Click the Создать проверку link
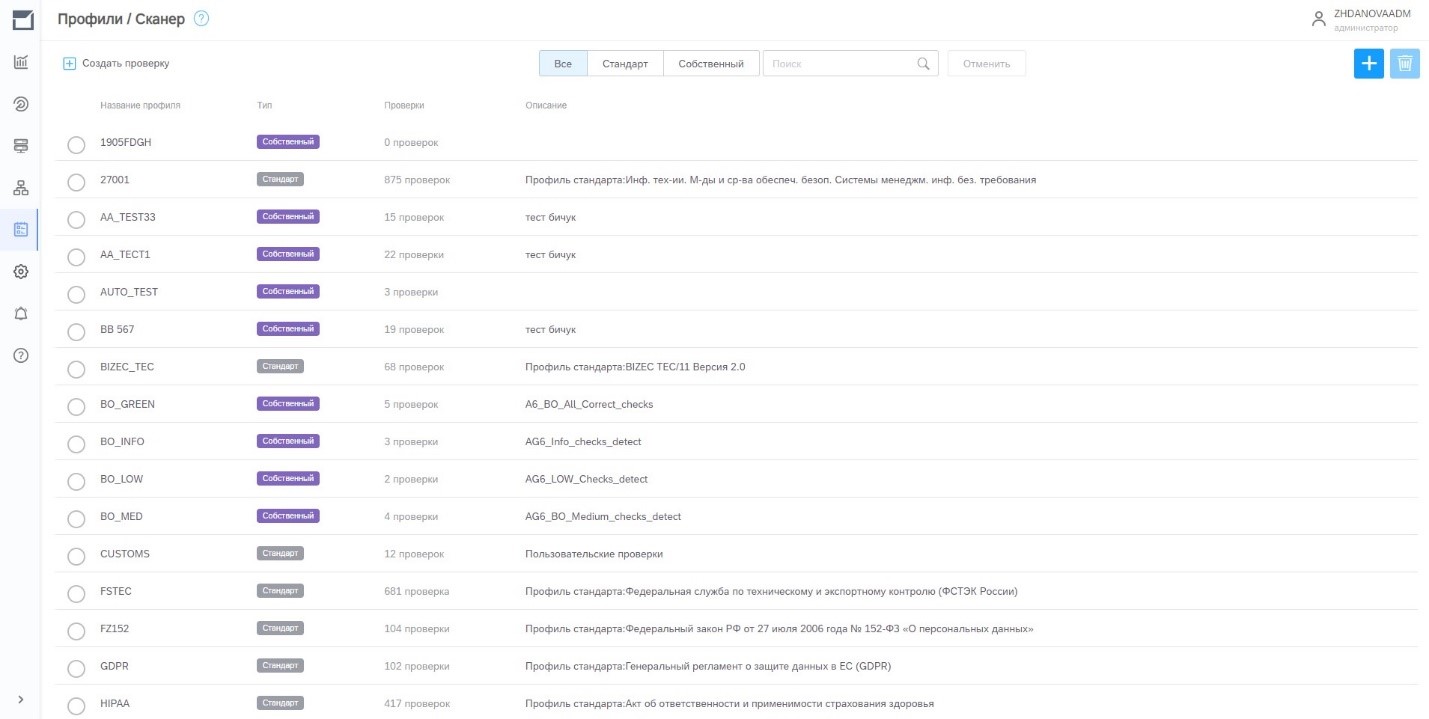This screenshot has height=719, width=1429. (116, 64)
